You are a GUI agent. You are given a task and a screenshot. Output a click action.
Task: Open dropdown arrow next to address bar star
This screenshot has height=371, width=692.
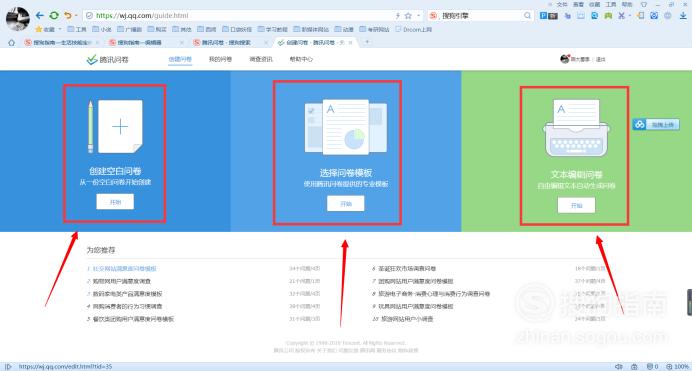coord(418,15)
